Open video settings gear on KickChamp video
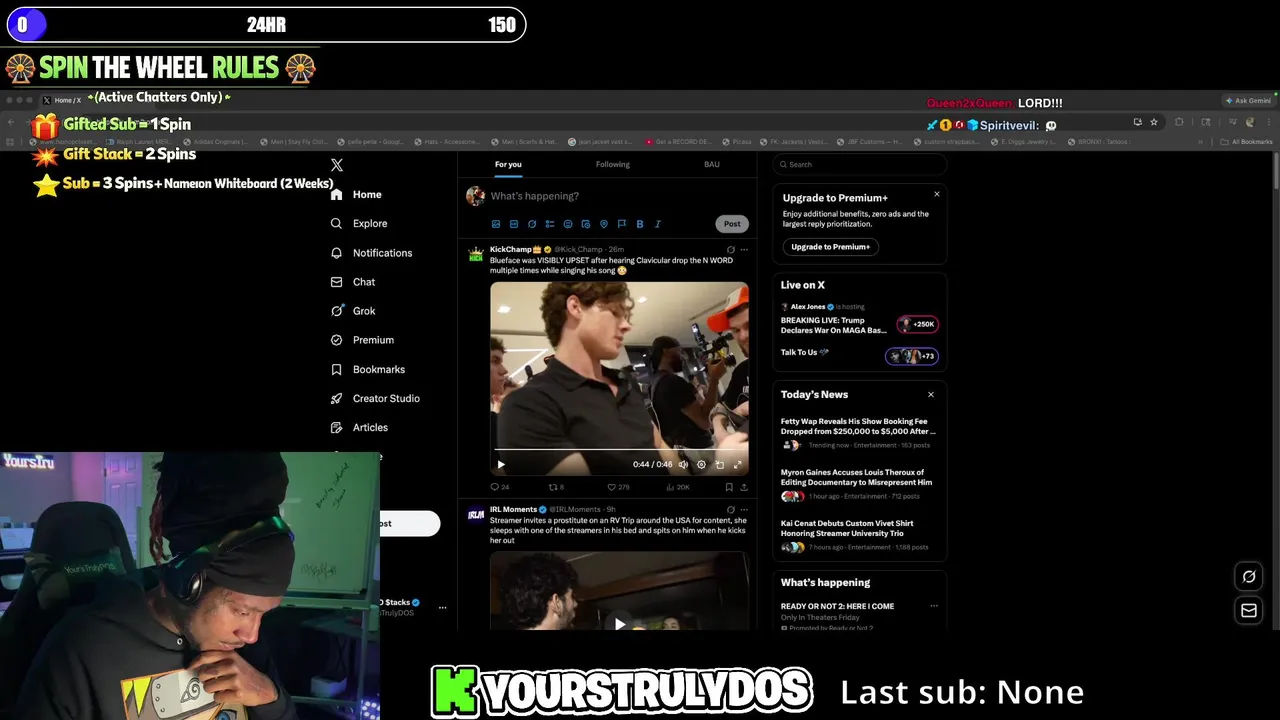Viewport: 1280px width, 720px height. pyautogui.click(x=701, y=464)
